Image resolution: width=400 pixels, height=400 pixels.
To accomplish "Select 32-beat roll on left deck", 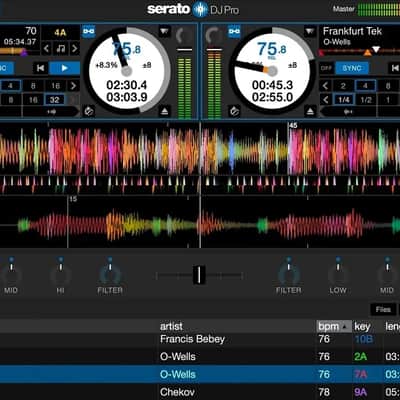I will pyautogui.click(x=55, y=100).
